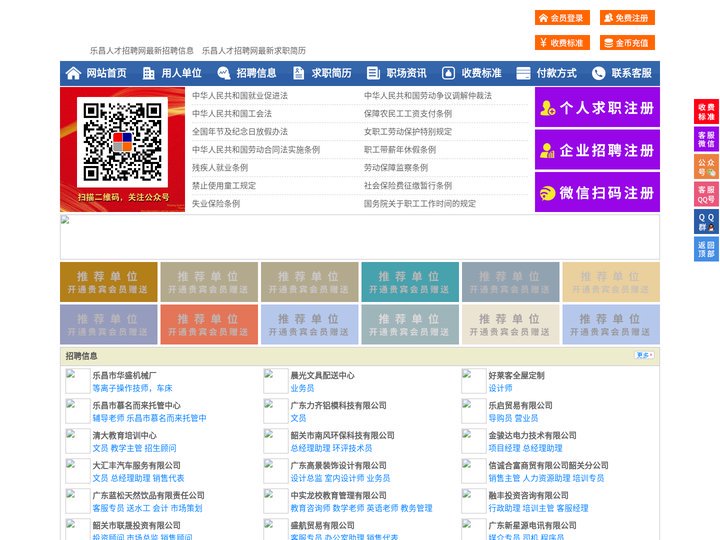Image resolution: width=720 pixels, height=540 pixels.
Task: Open company 大汇丰汽车服务有限公司
Action: (136, 465)
